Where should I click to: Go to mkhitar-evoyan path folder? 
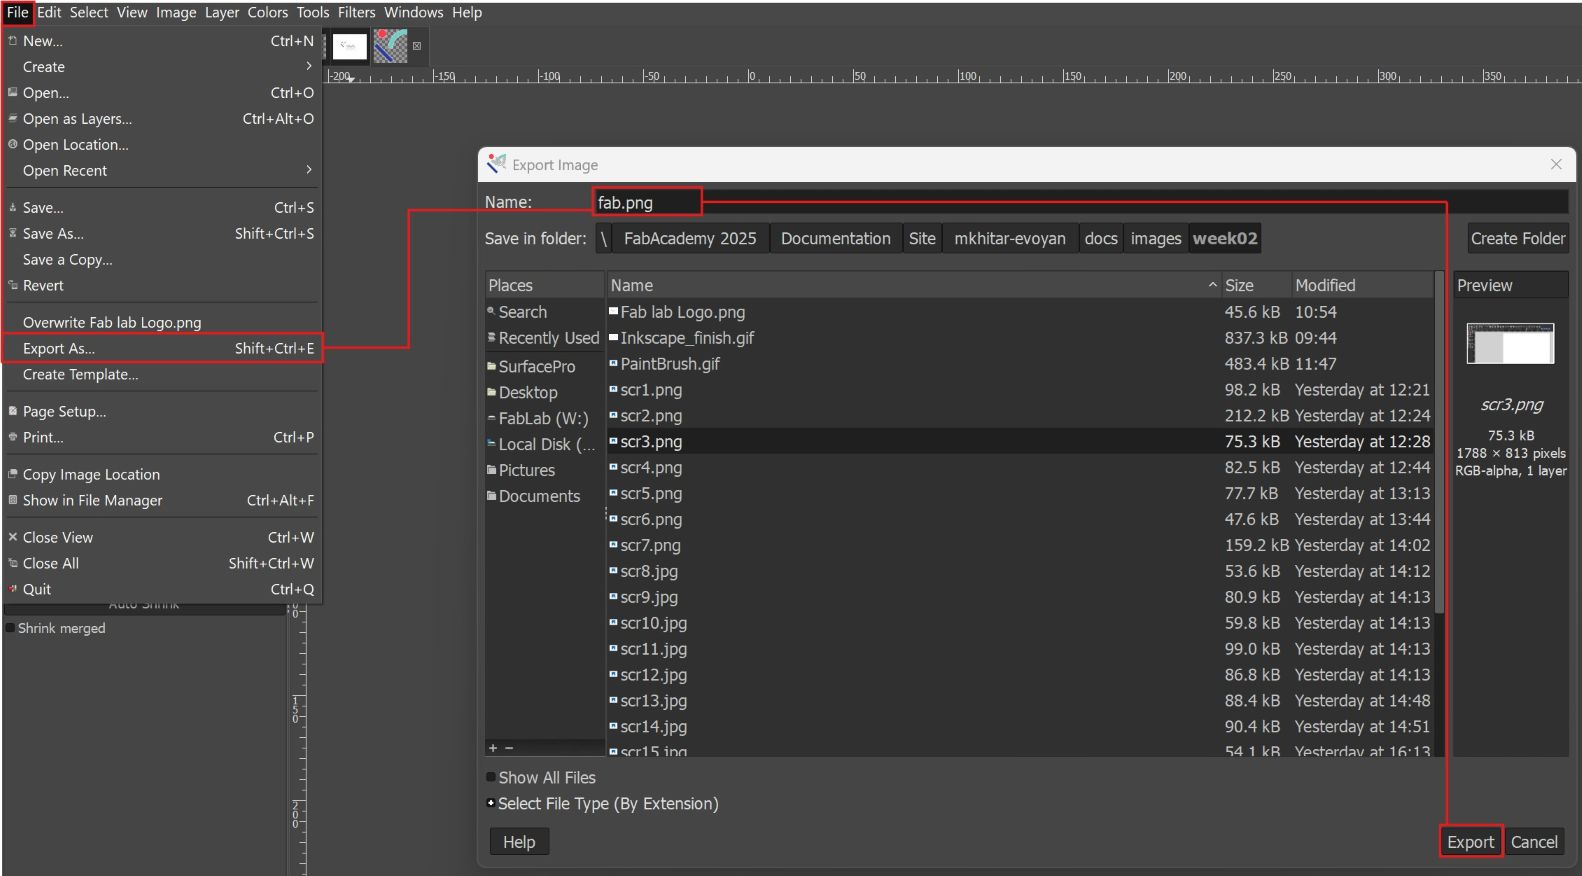click(x=1010, y=238)
